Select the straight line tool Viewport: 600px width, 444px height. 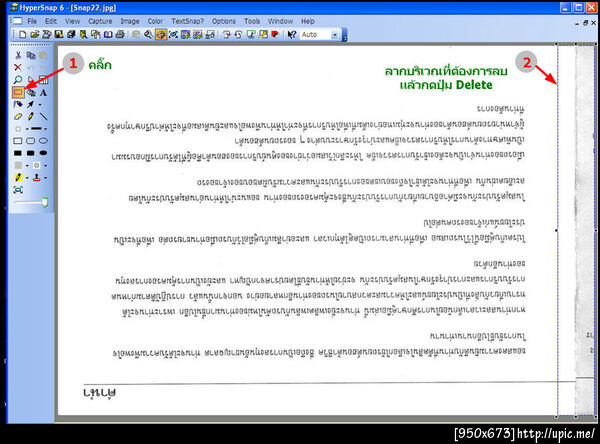click(x=44, y=116)
